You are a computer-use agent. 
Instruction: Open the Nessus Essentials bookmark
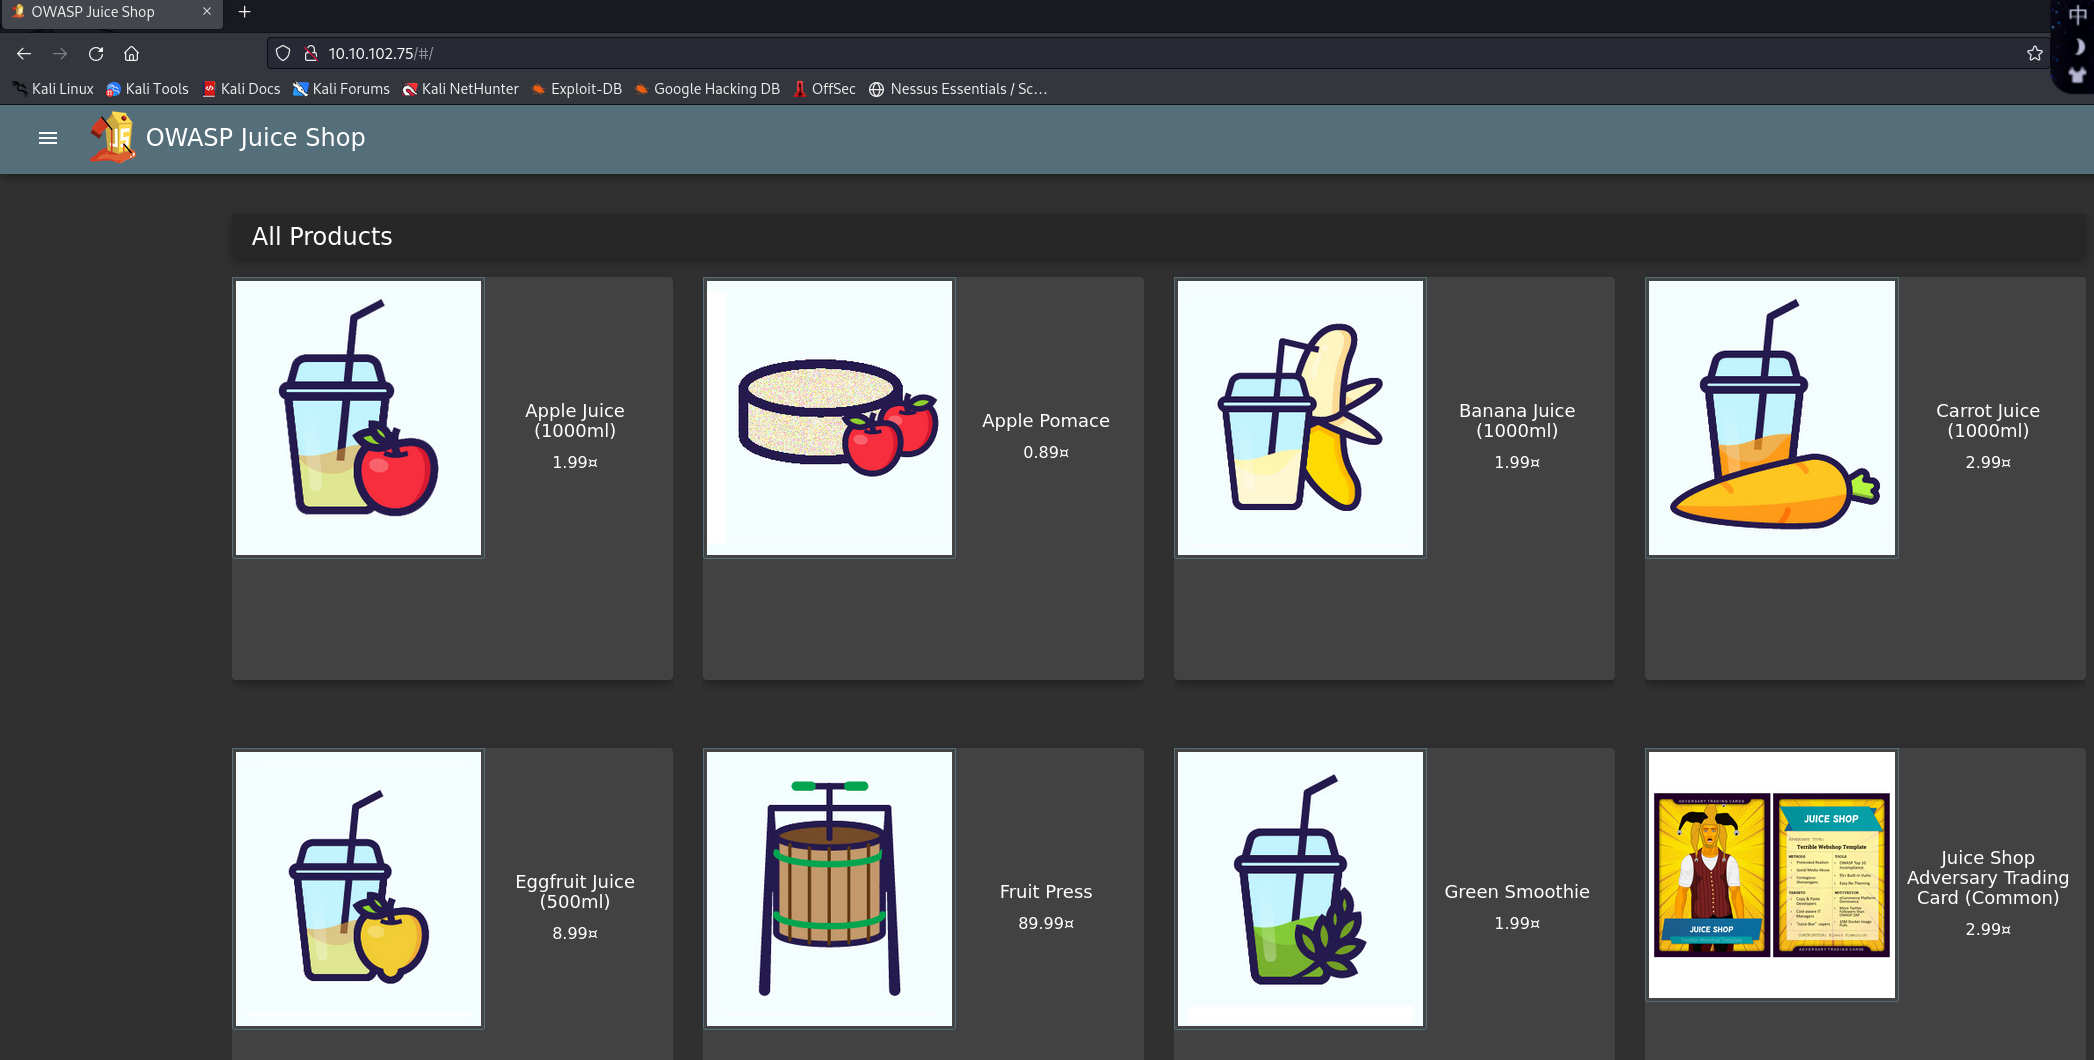[958, 89]
